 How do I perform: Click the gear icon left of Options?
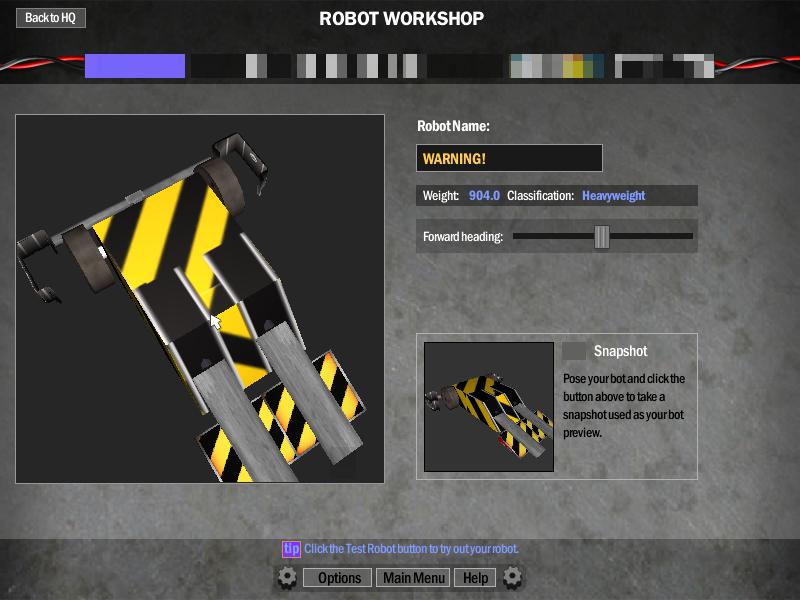pos(287,578)
